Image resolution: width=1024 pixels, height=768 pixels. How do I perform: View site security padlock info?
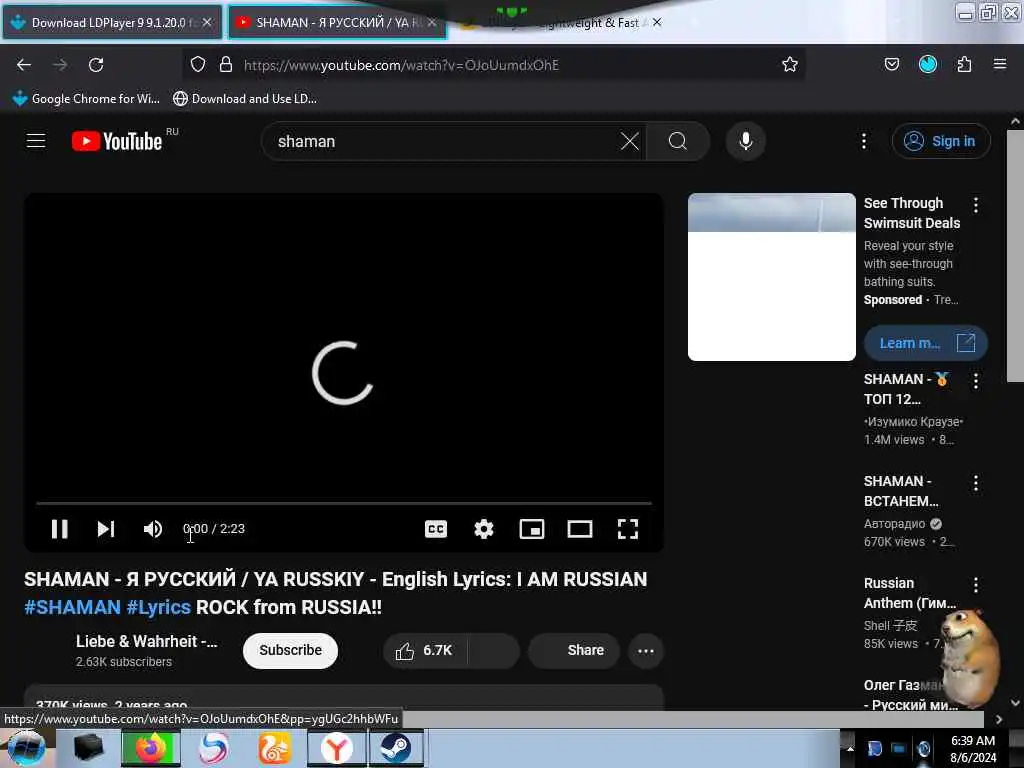[226, 65]
